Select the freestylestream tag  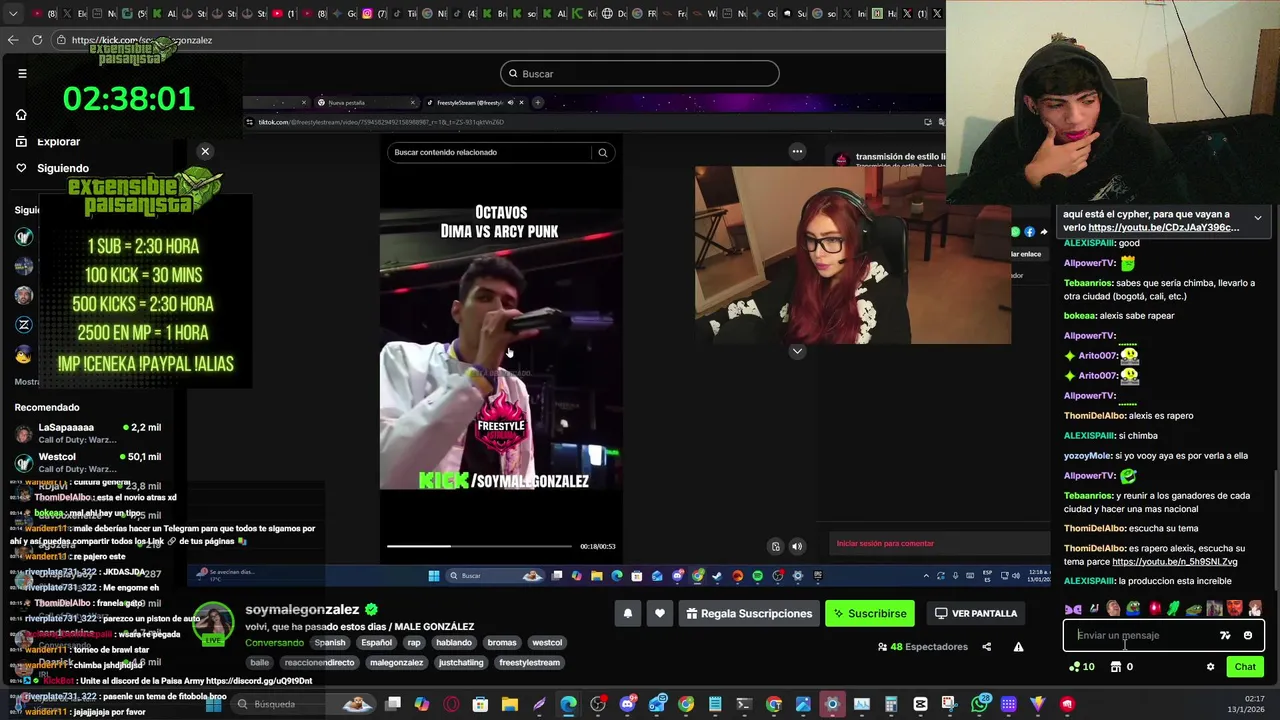point(529,662)
